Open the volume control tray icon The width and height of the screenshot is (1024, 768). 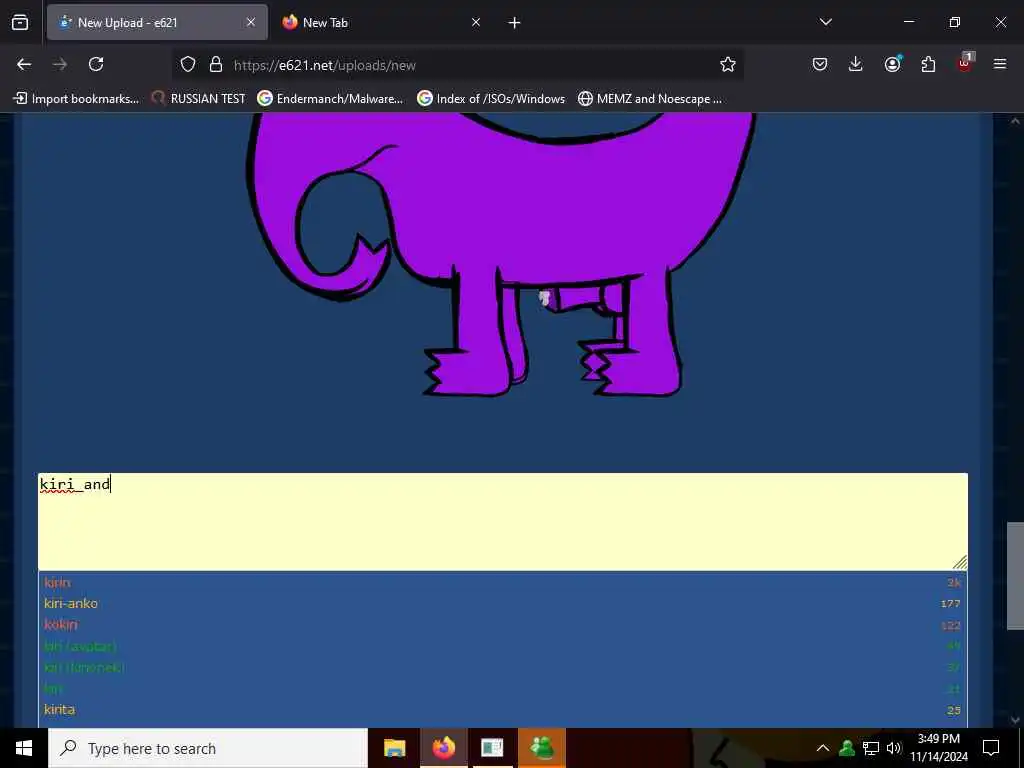pos(893,748)
